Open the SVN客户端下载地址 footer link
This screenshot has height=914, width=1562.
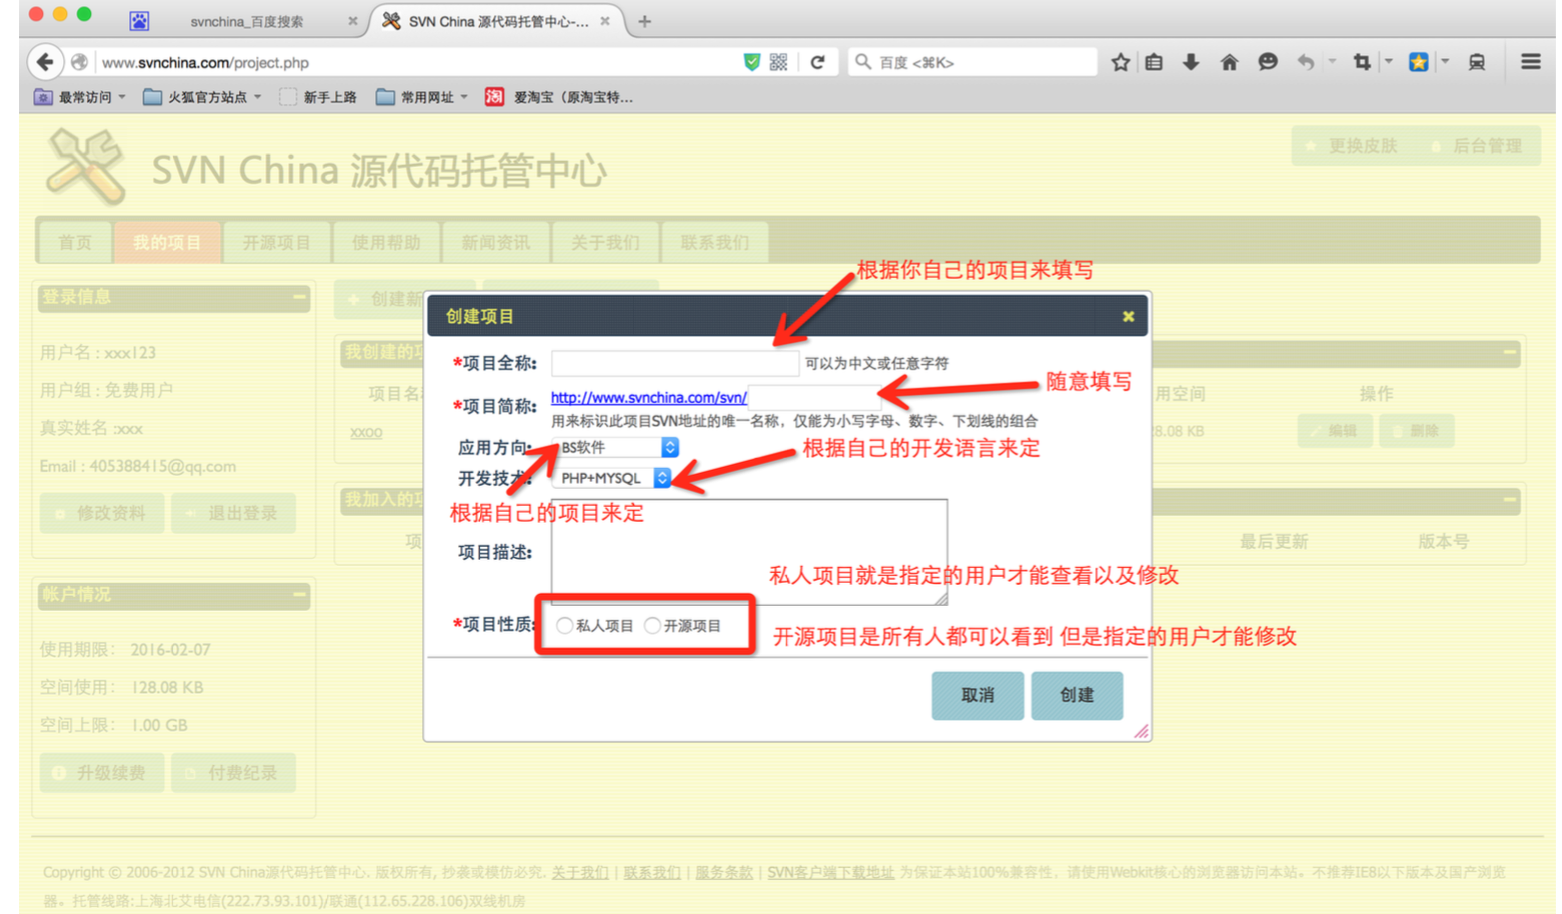[x=830, y=872]
